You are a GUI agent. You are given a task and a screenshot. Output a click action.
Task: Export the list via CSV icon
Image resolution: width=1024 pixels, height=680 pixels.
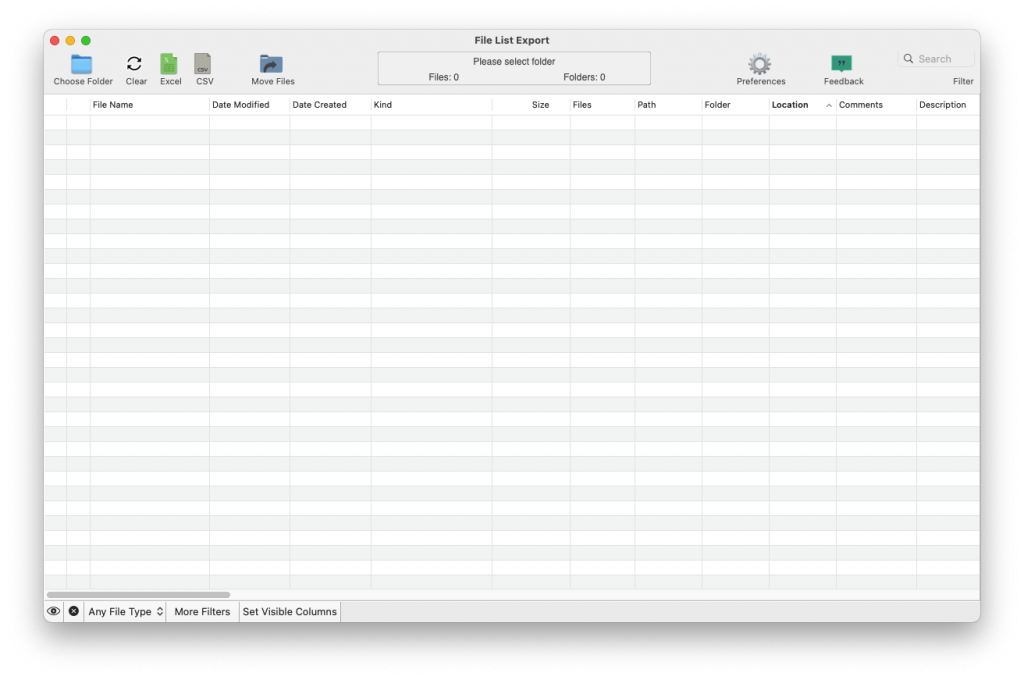click(203, 64)
